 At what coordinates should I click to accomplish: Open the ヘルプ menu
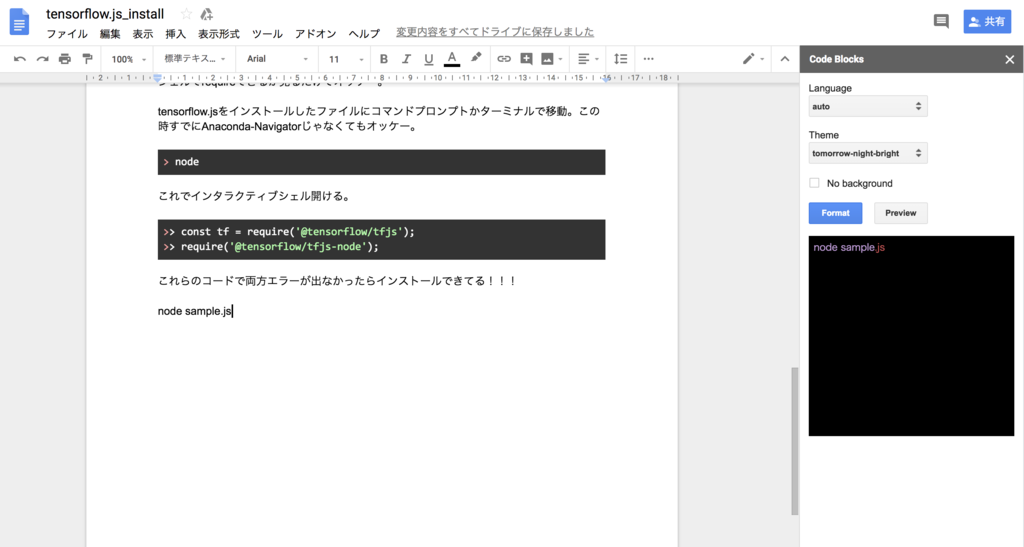[364, 34]
